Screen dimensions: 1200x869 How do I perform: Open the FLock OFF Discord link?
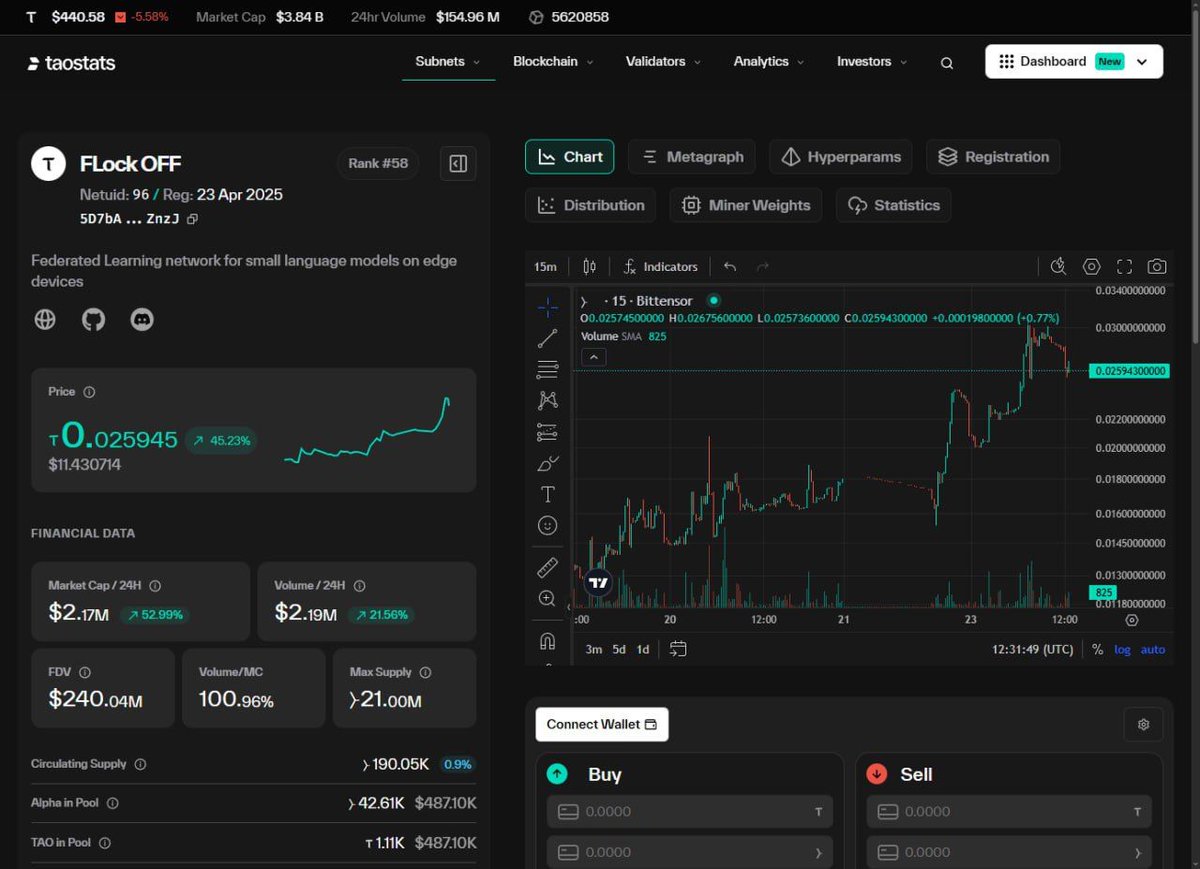tap(142, 320)
